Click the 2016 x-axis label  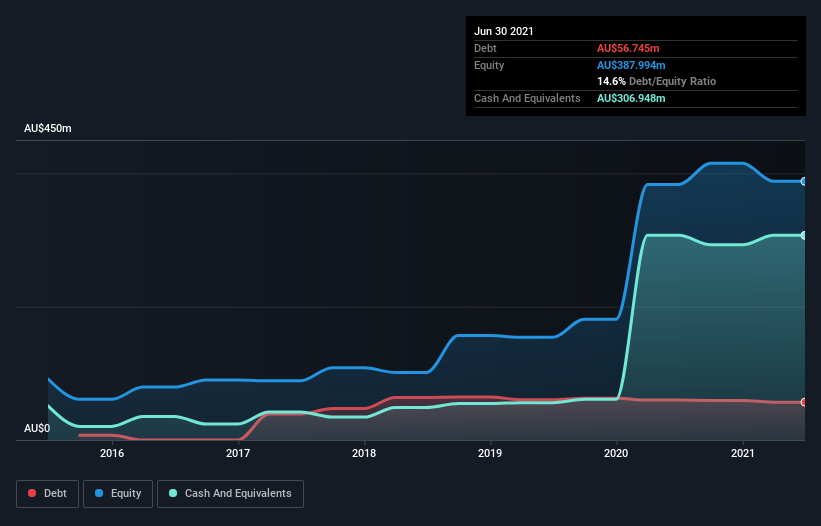(x=112, y=453)
